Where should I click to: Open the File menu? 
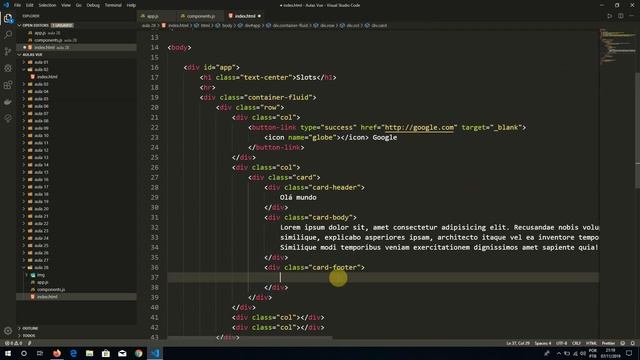18,5
